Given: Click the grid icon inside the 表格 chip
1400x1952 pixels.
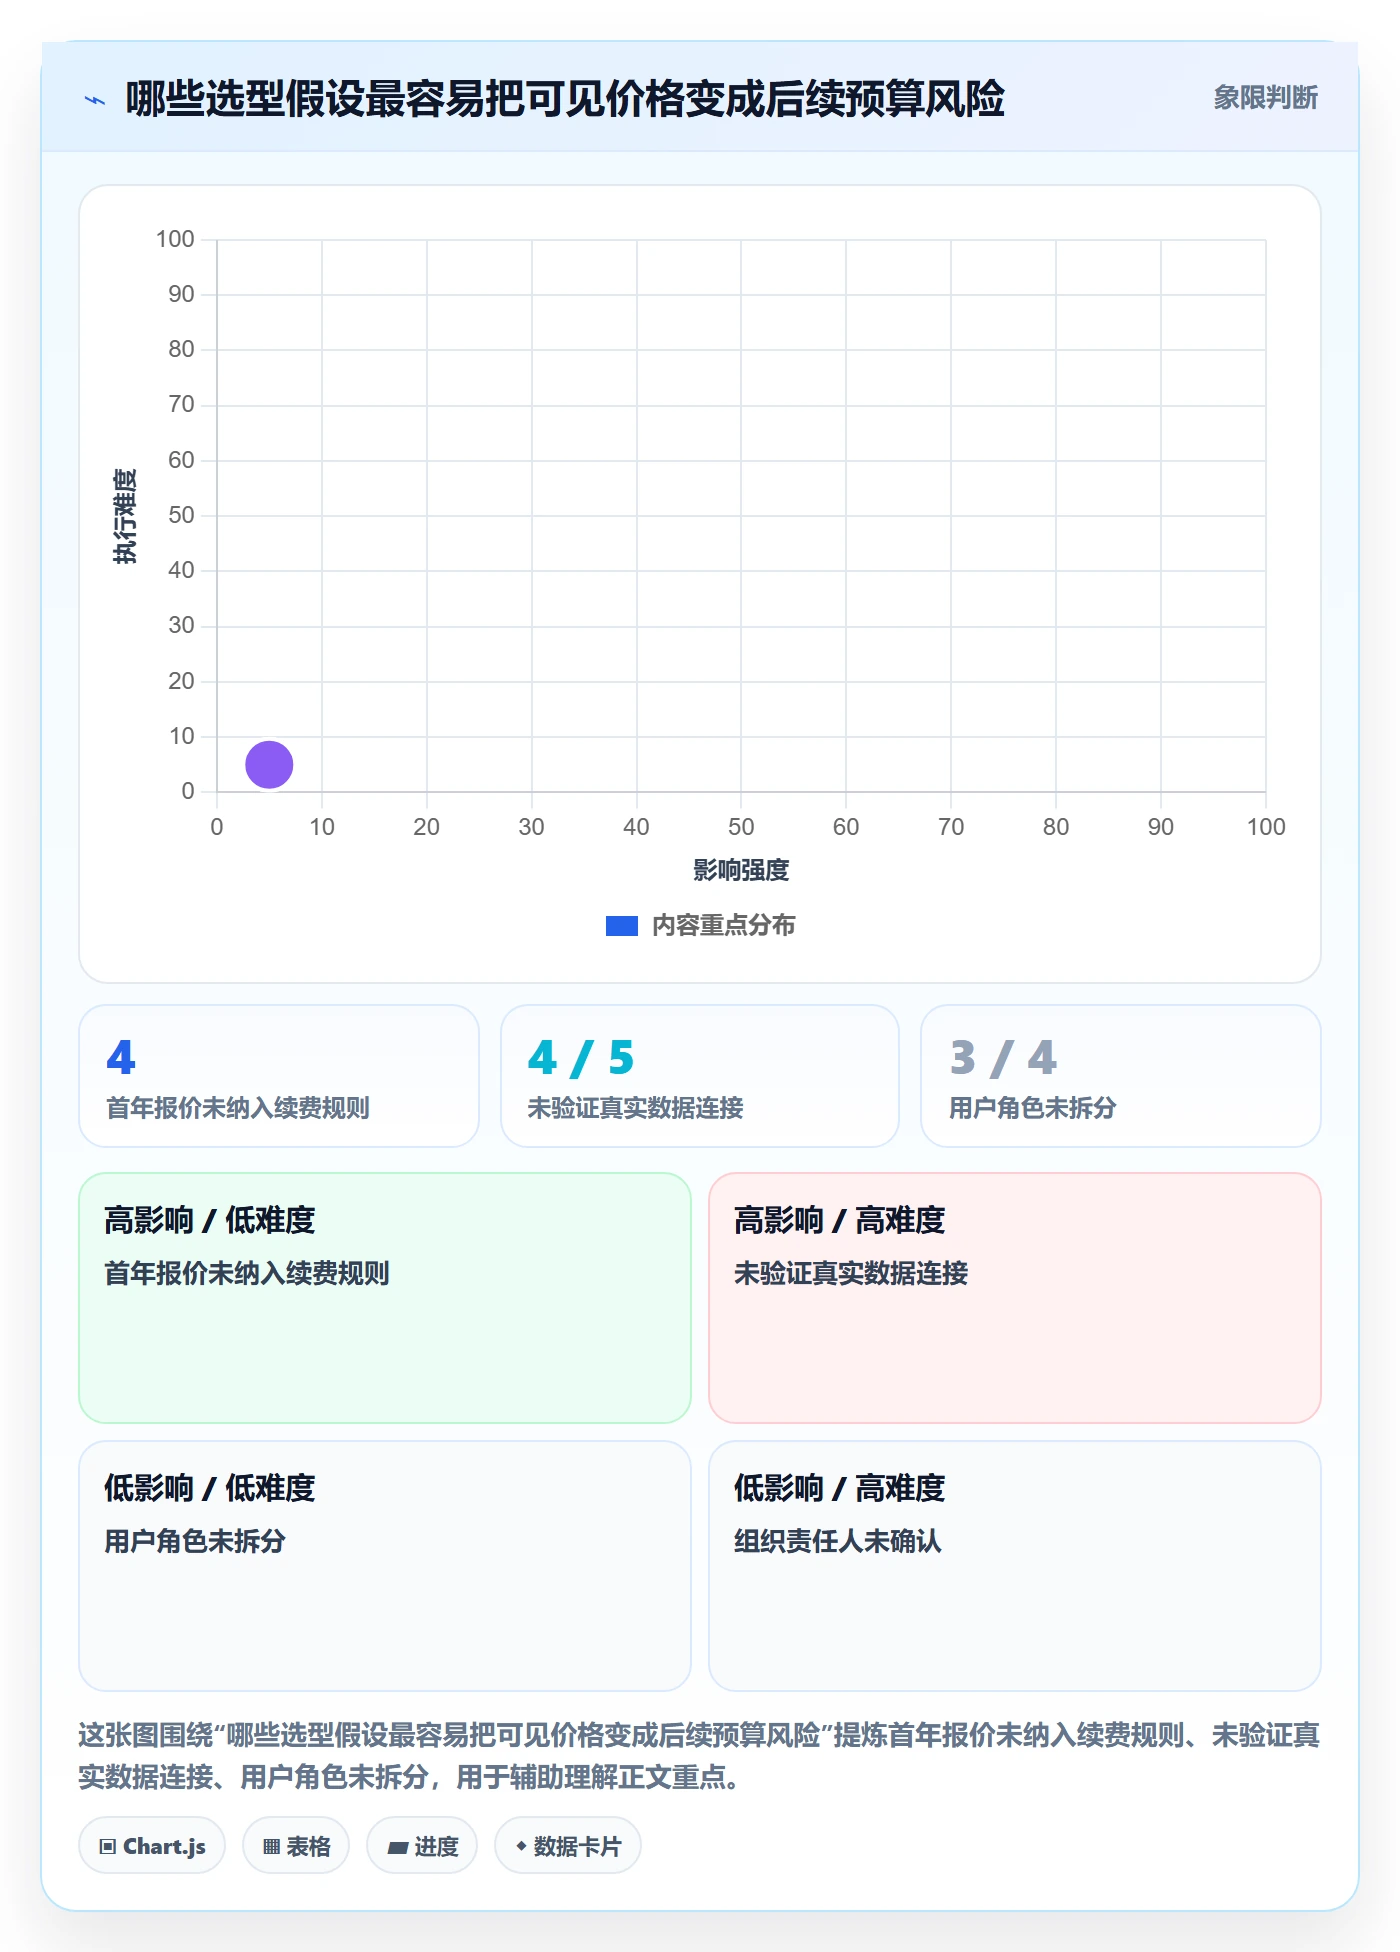Looking at the screenshot, I should click(271, 1847).
